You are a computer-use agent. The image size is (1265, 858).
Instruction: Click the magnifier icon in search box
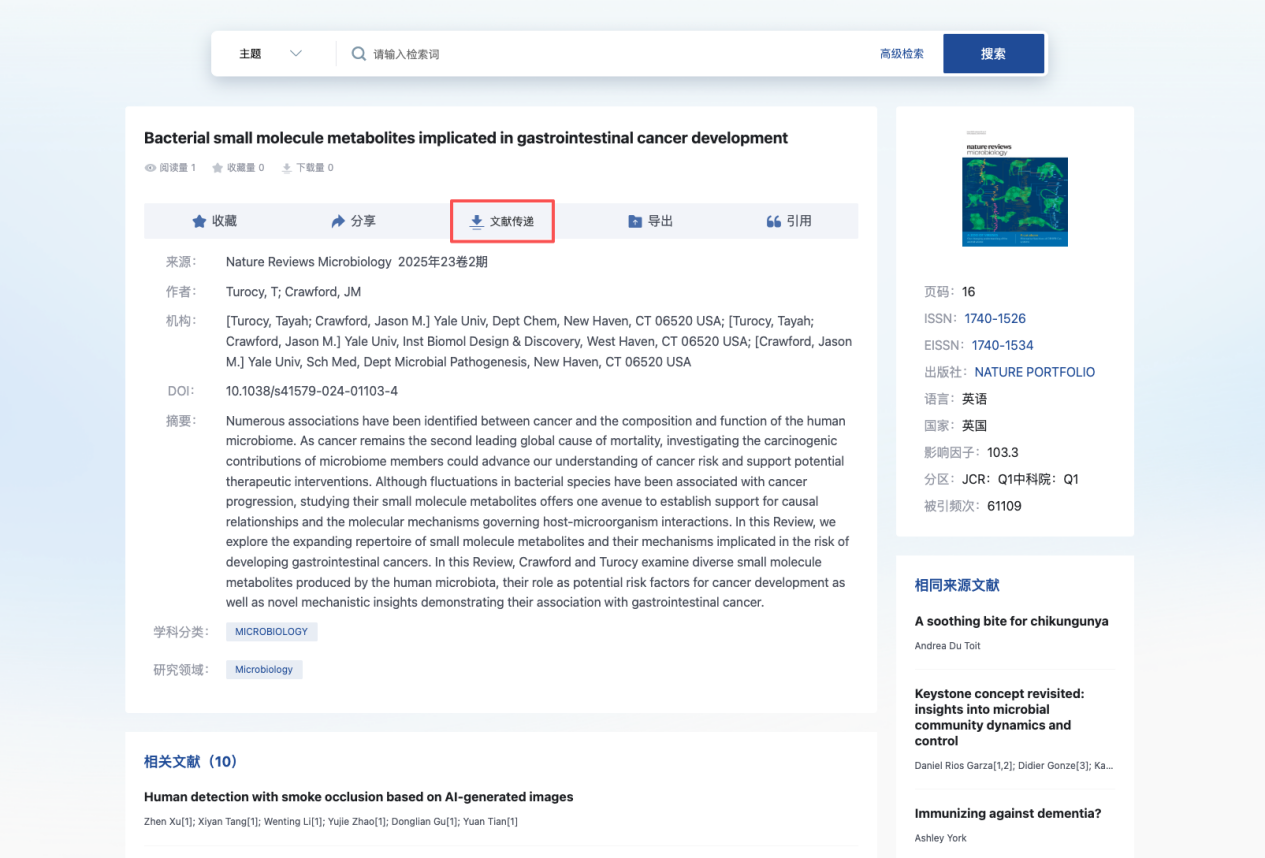pyautogui.click(x=358, y=54)
